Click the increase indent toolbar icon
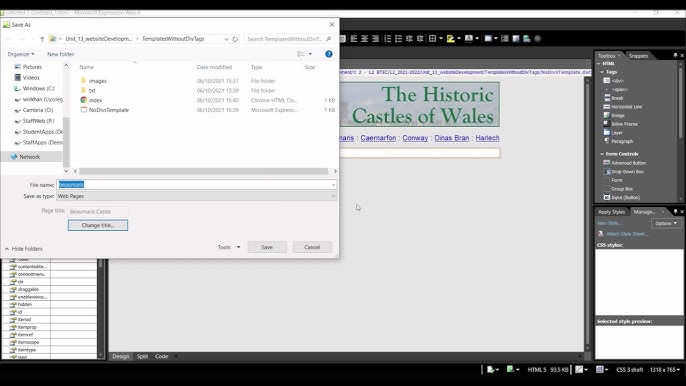The image size is (686, 386). tap(420, 39)
